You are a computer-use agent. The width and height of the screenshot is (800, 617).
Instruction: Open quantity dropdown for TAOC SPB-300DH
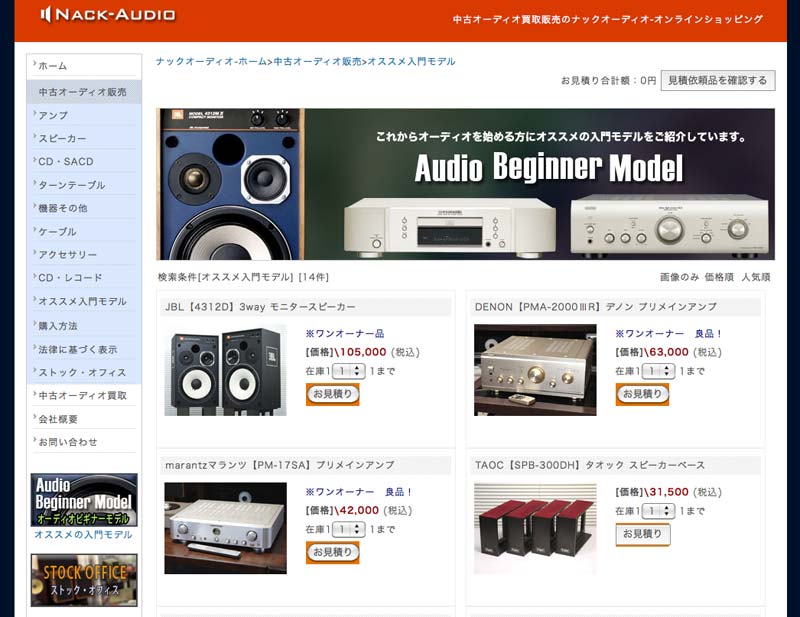(659, 511)
